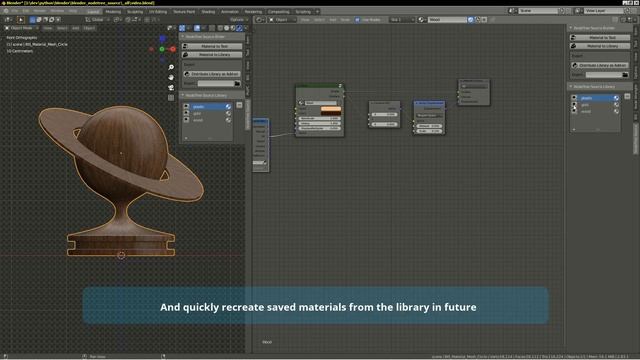Screen dimensions: 640x360
Task: Switch to solid viewport shading
Action: [227, 28]
